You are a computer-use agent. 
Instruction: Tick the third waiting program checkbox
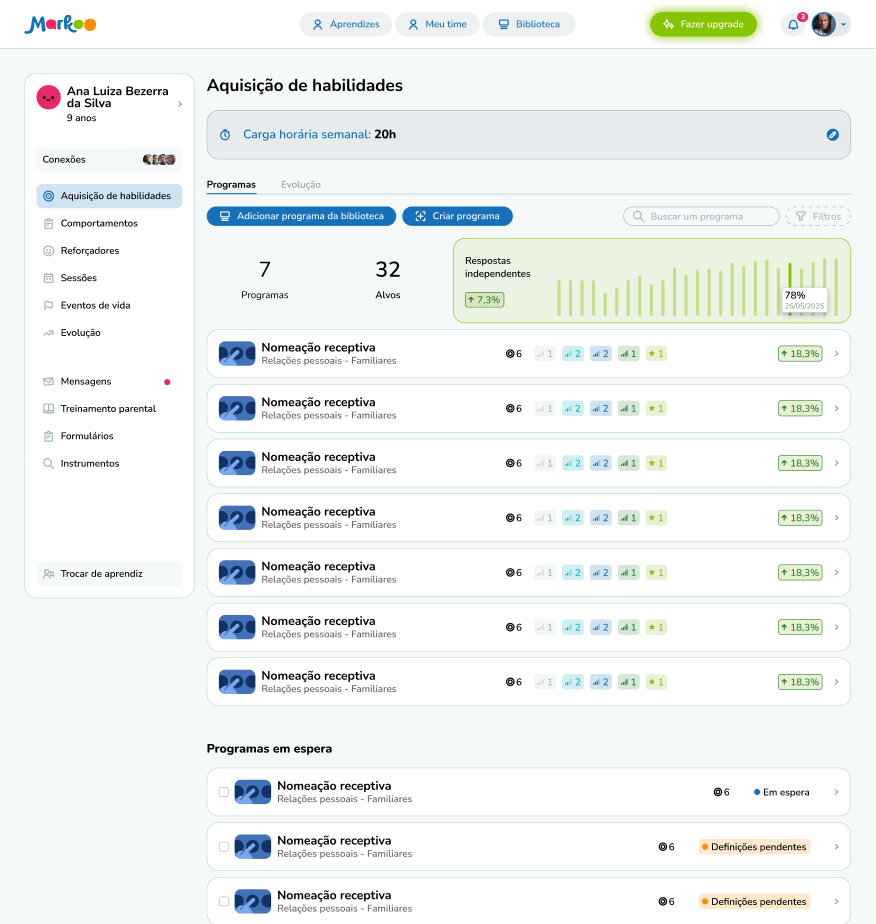(224, 901)
